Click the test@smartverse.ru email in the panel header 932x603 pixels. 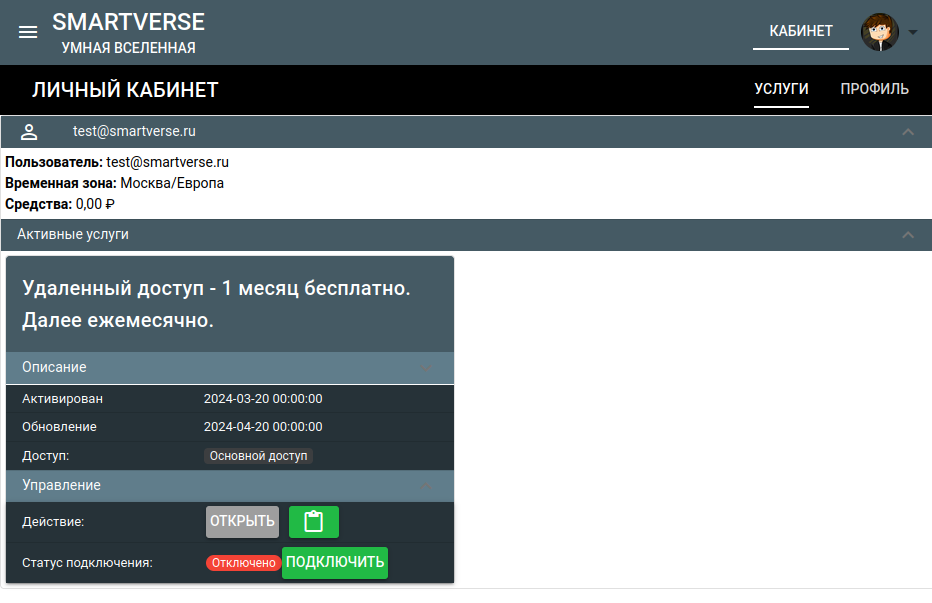tap(134, 131)
